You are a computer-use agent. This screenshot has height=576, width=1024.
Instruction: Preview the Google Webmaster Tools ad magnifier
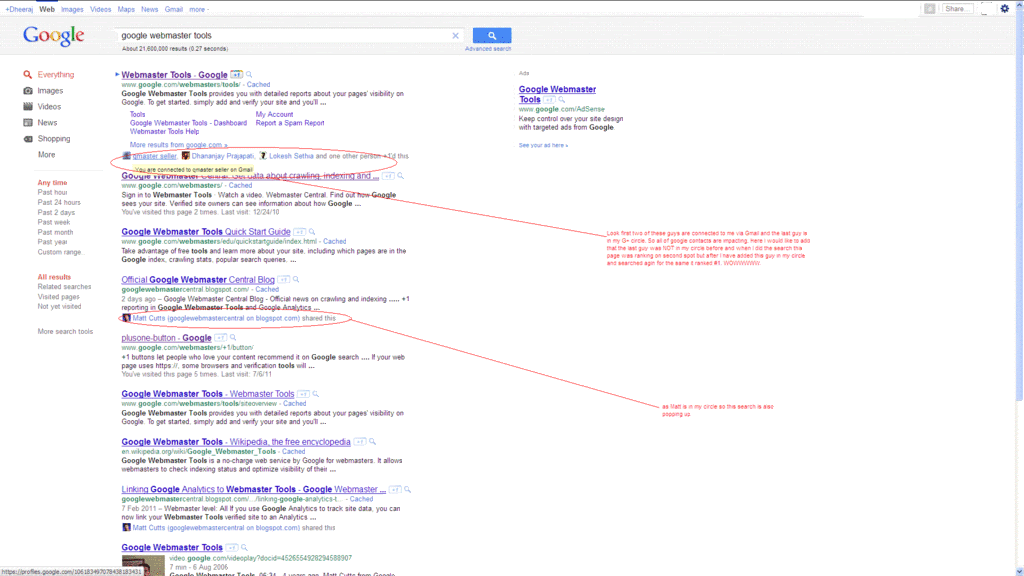561,100
